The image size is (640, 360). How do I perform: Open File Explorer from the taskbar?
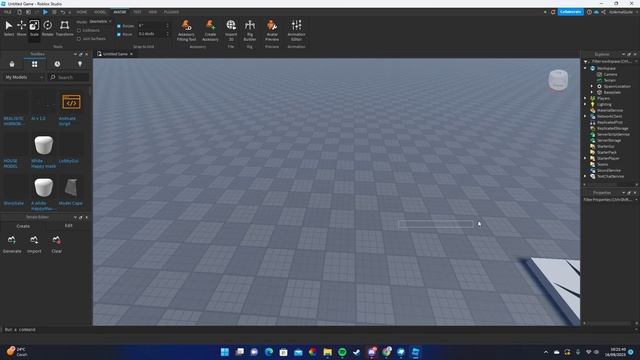coord(327,352)
